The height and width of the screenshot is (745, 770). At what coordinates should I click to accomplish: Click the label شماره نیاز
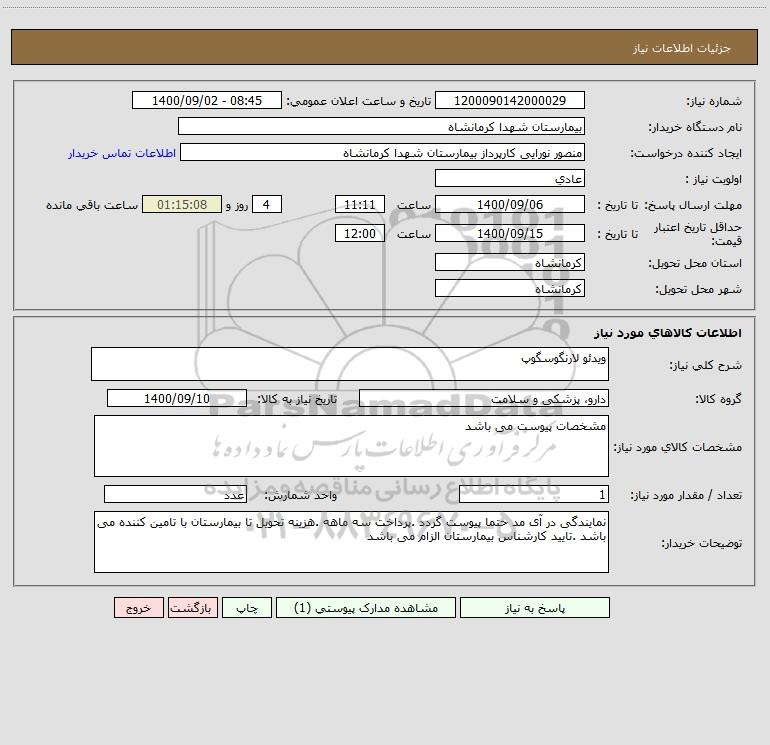pyautogui.click(x=714, y=101)
